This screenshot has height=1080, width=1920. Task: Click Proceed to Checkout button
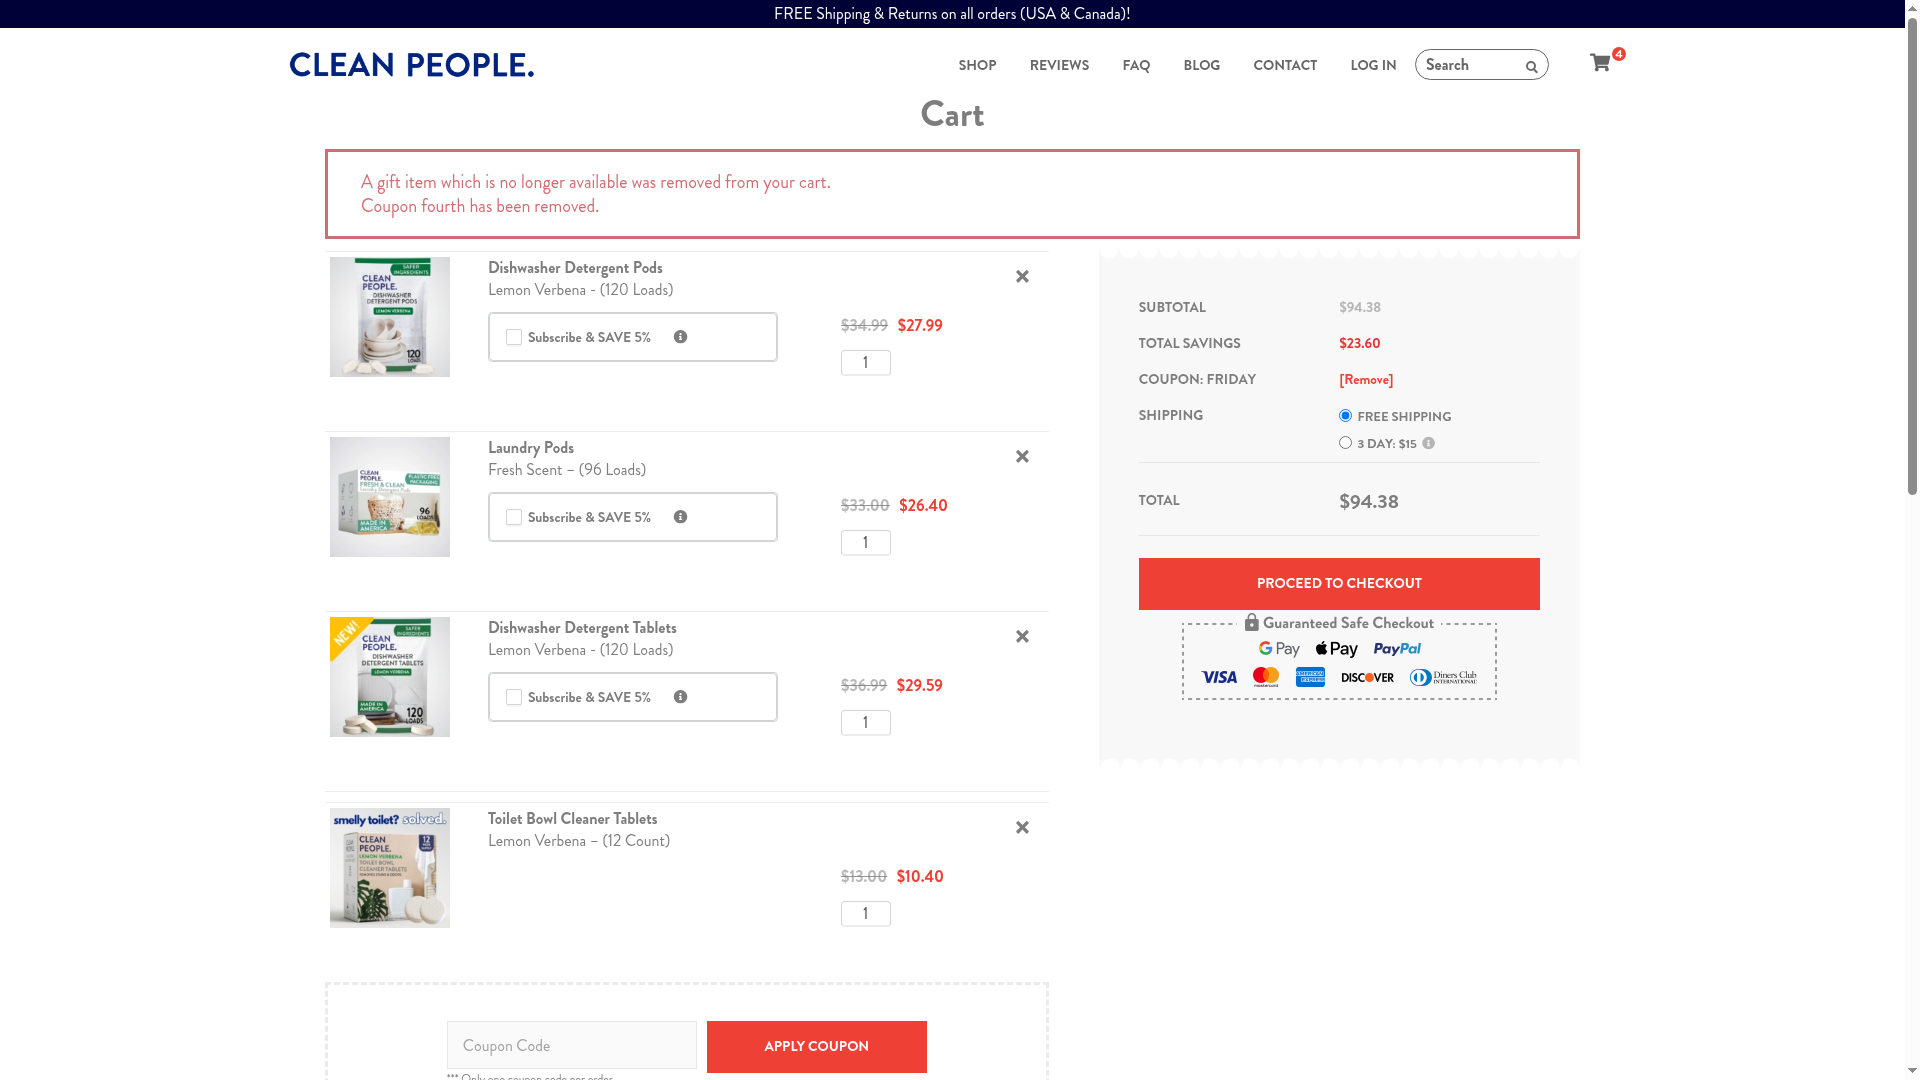[1339, 584]
